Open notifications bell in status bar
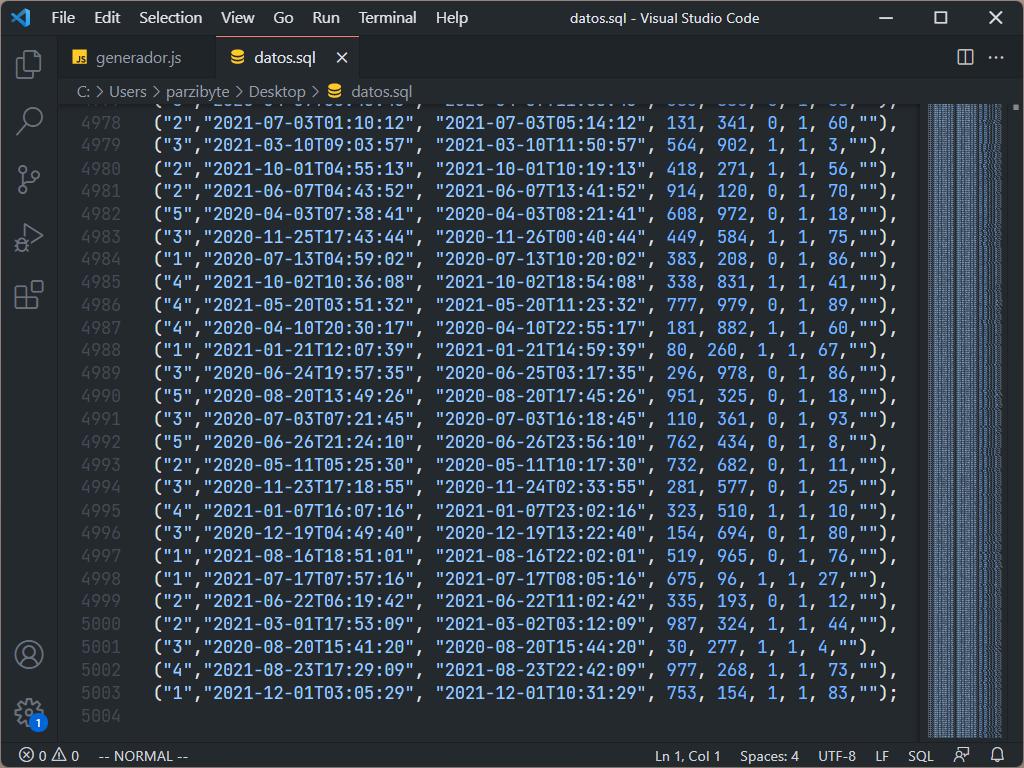The height and width of the screenshot is (768, 1024). pos(997,756)
